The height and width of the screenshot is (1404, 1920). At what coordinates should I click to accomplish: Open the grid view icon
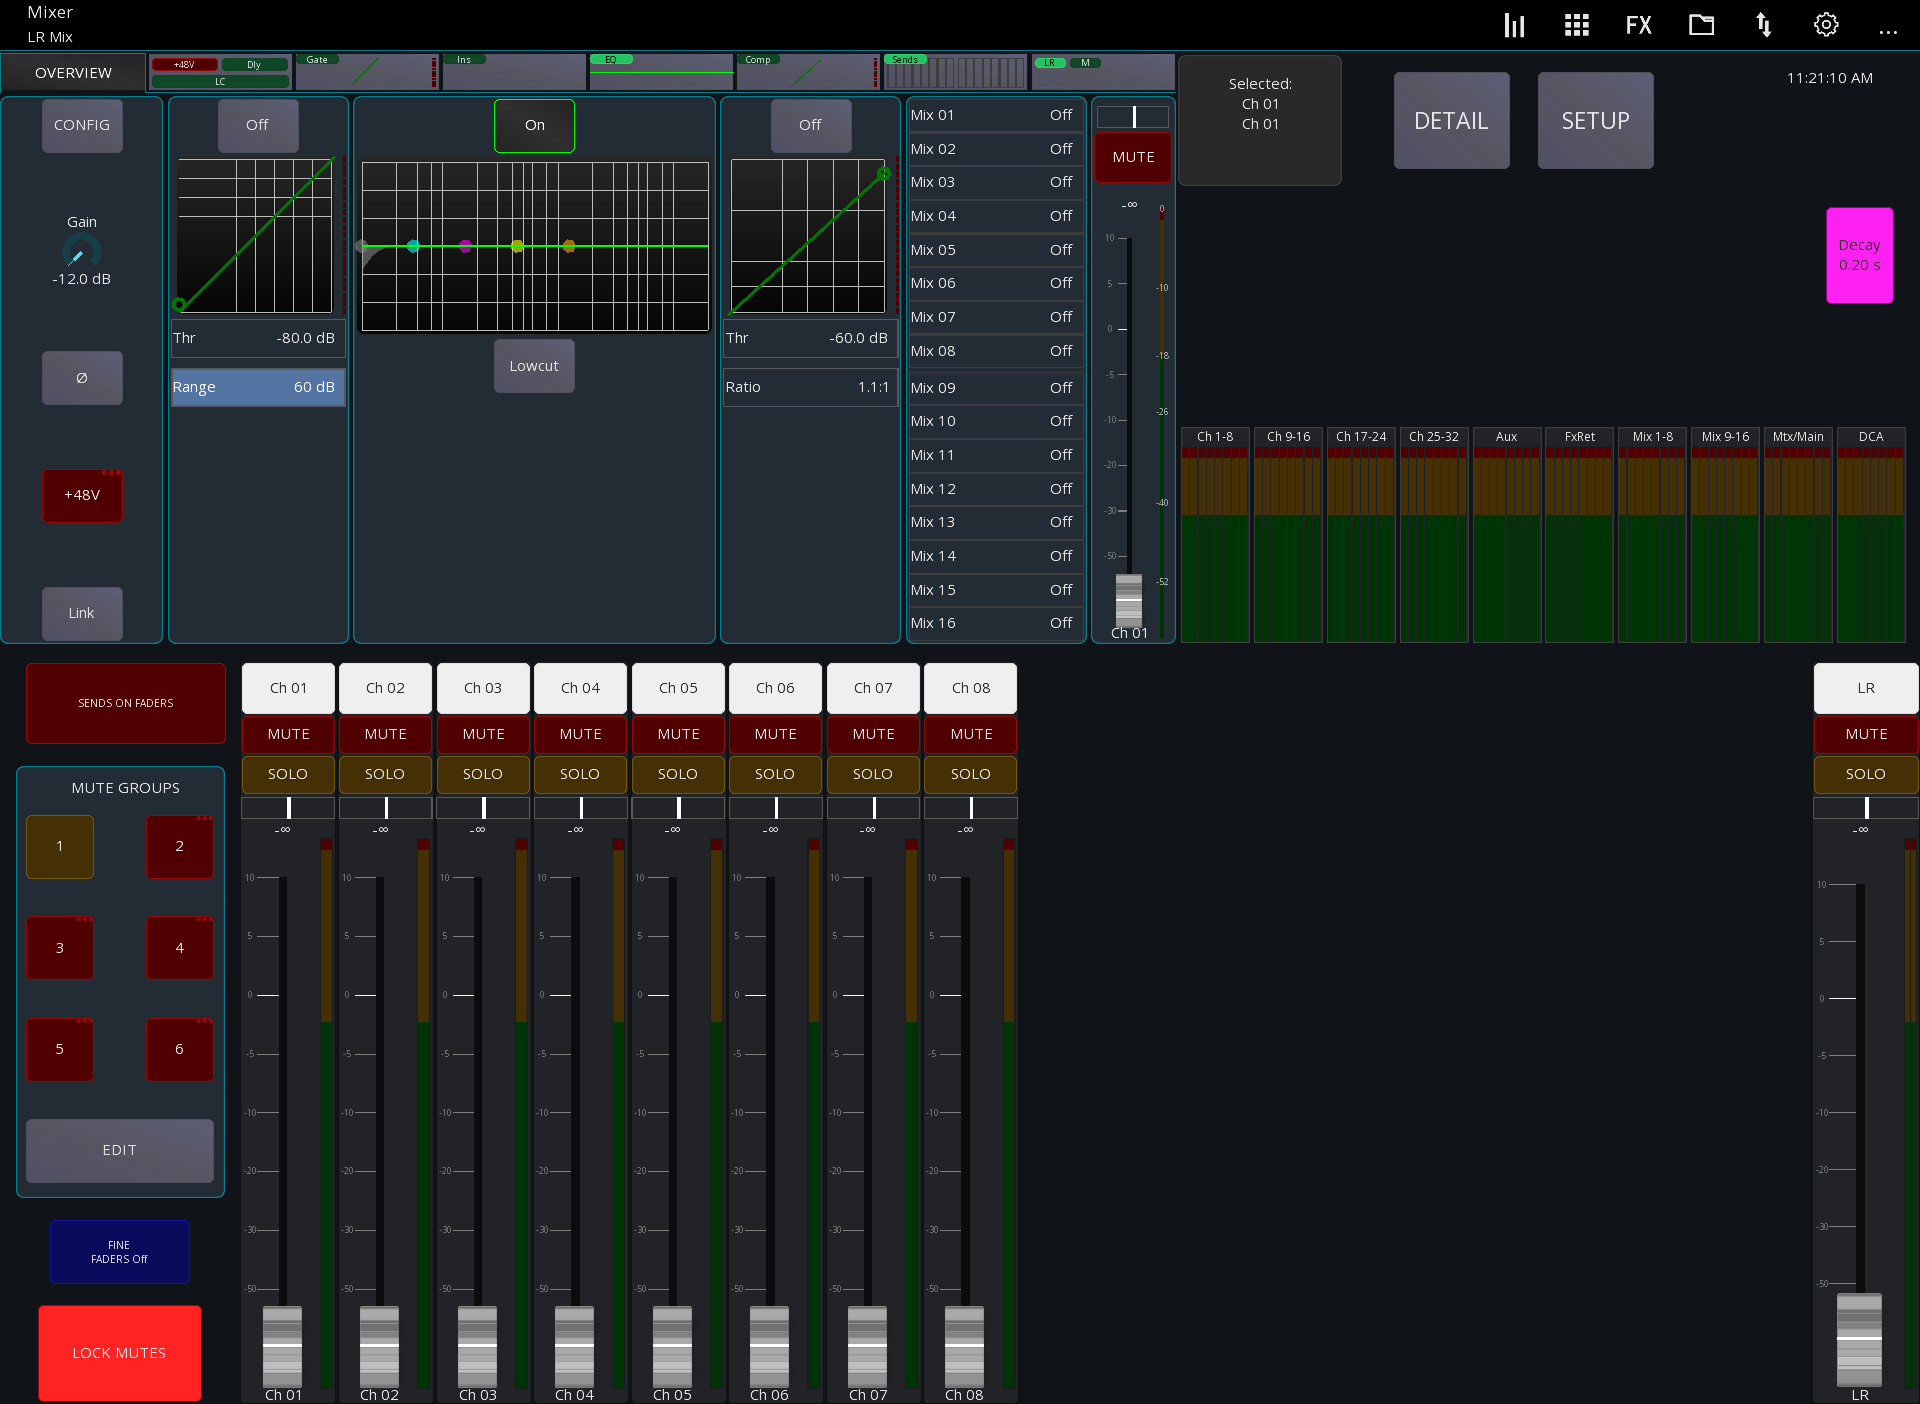pos(1577,26)
